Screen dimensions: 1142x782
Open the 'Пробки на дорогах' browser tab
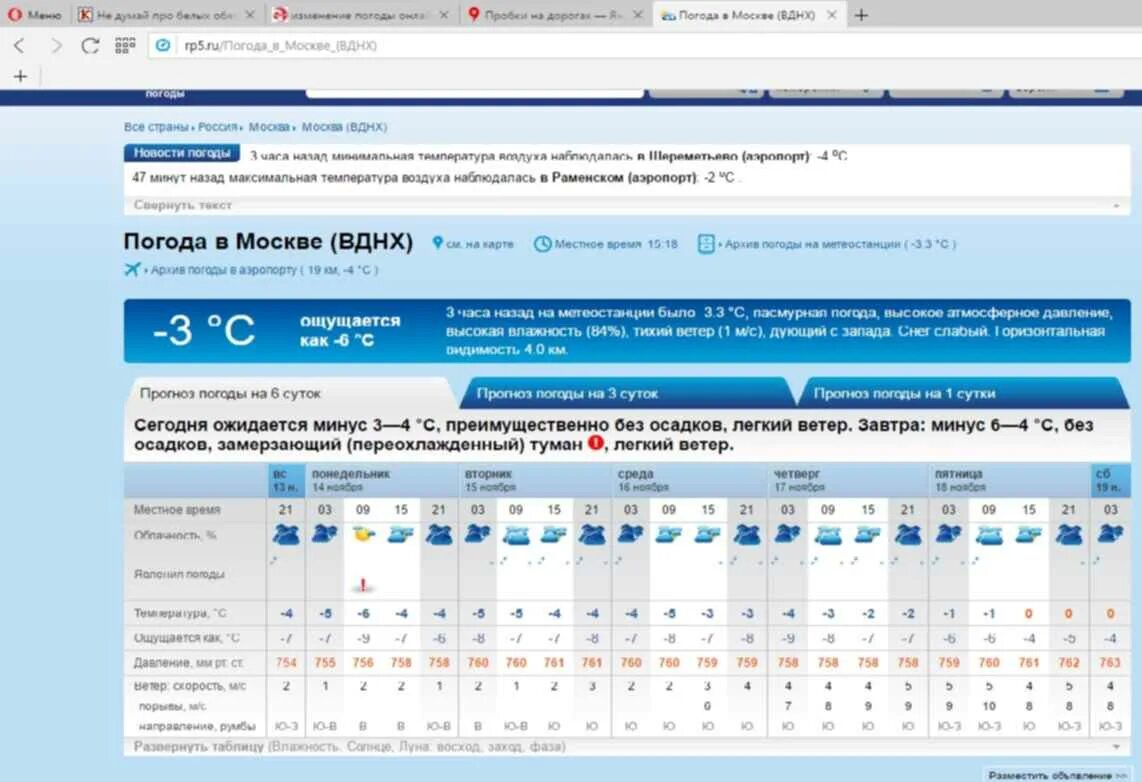click(x=550, y=15)
